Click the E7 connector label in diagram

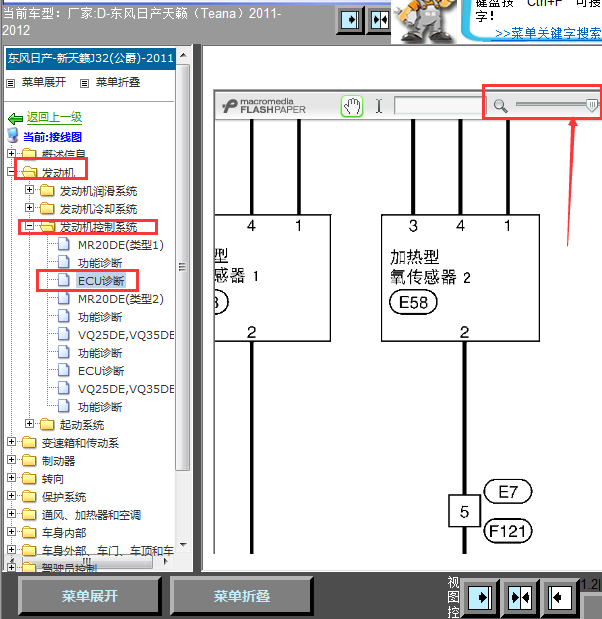(x=508, y=492)
